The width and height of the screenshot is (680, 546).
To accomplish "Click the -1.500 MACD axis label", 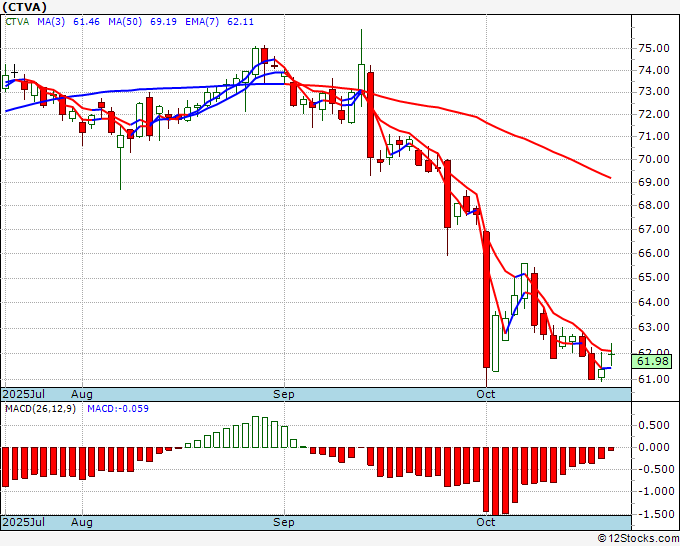I will tap(657, 514).
